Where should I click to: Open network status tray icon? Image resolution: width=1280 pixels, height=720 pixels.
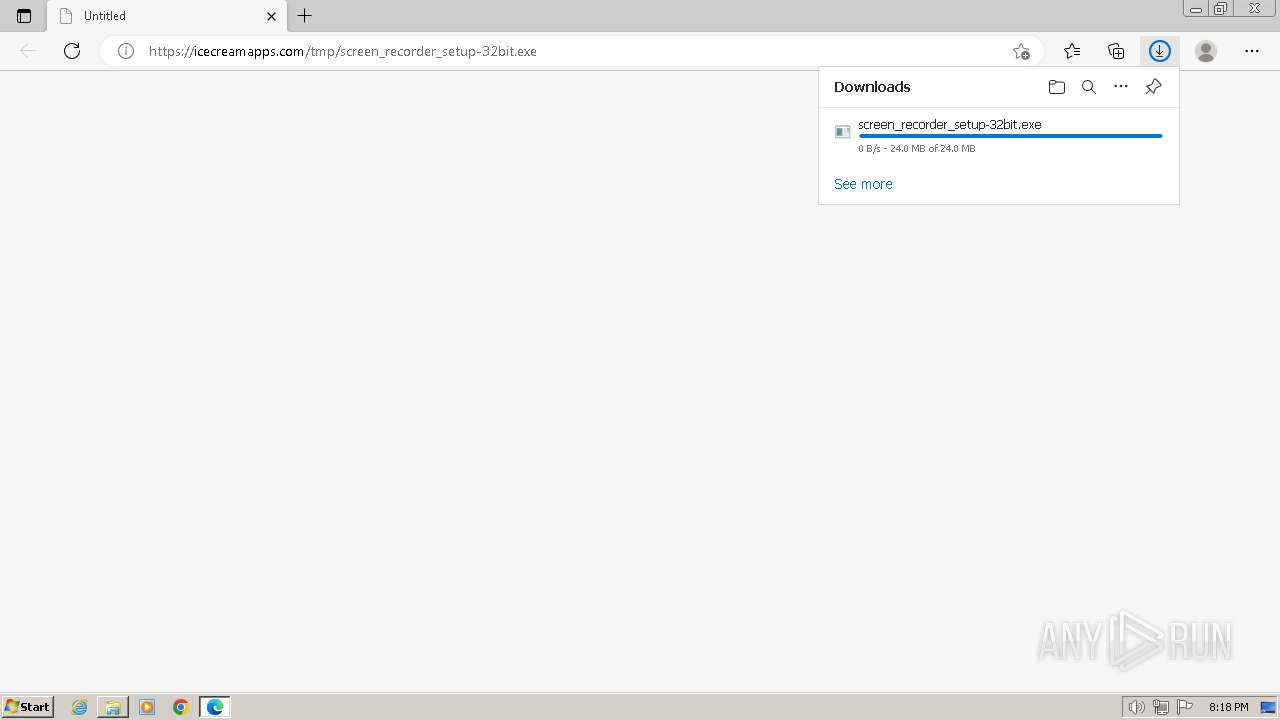coord(1161,707)
